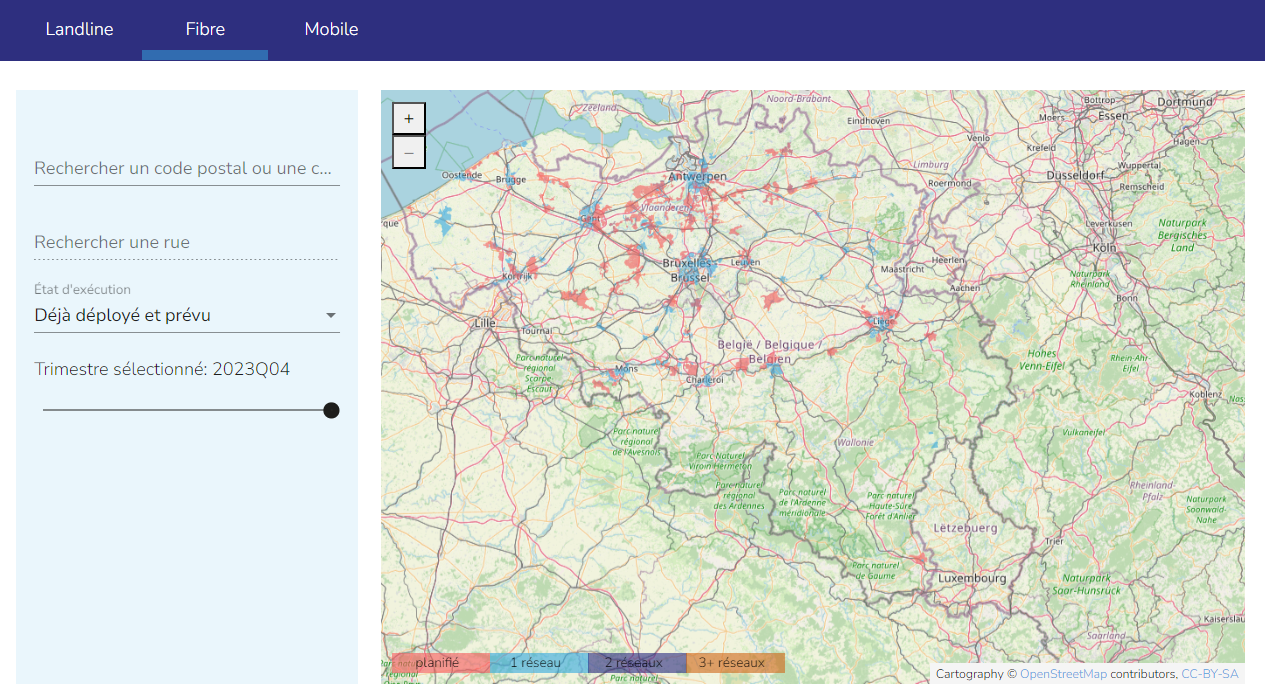
Task: Select the Fibre tab
Action: pyautogui.click(x=205, y=30)
